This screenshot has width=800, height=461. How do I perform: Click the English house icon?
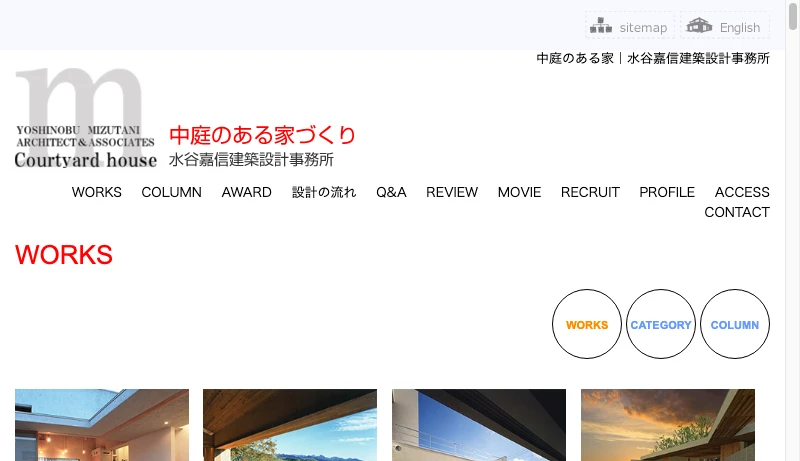[x=699, y=25]
